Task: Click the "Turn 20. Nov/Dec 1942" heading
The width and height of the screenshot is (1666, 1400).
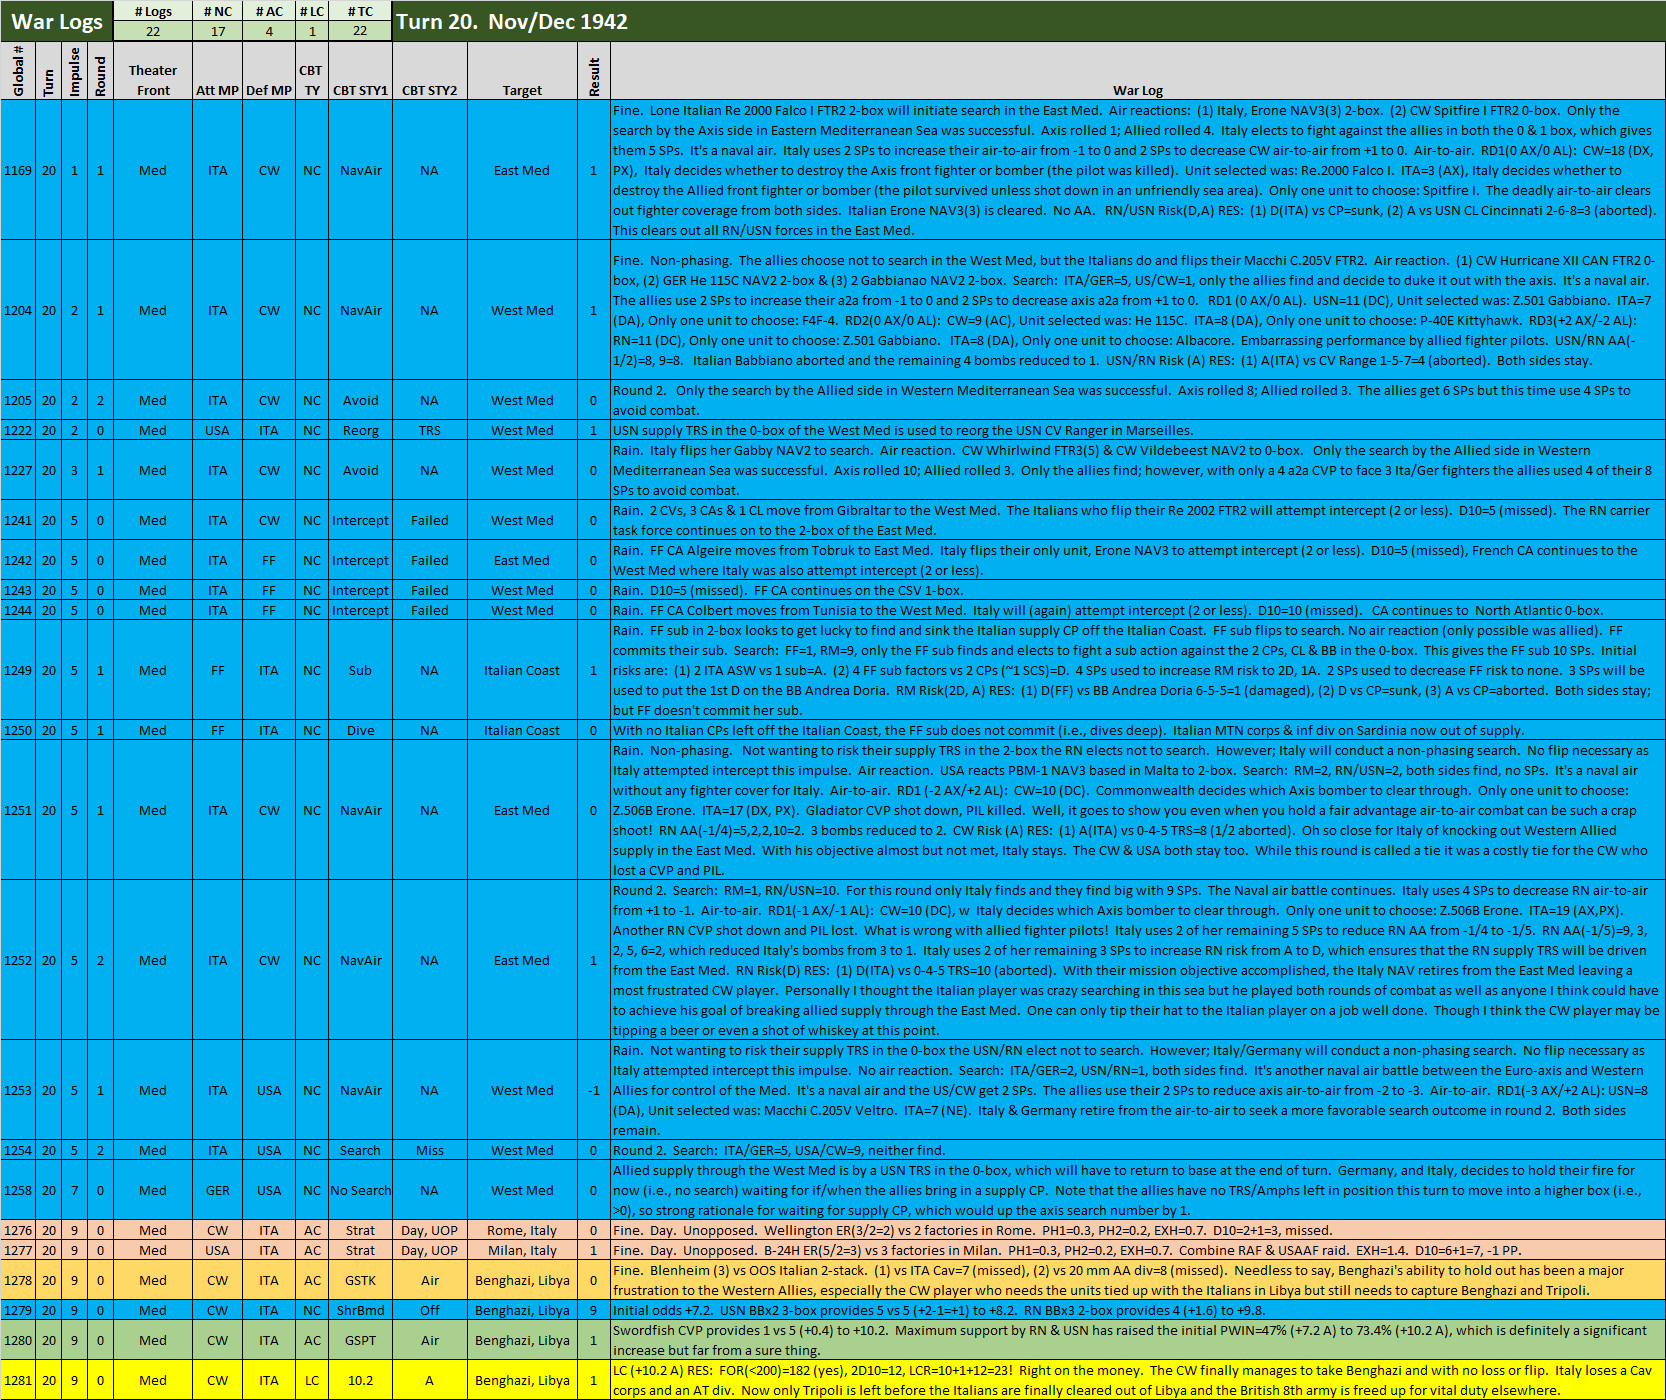Action: [512, 21]
